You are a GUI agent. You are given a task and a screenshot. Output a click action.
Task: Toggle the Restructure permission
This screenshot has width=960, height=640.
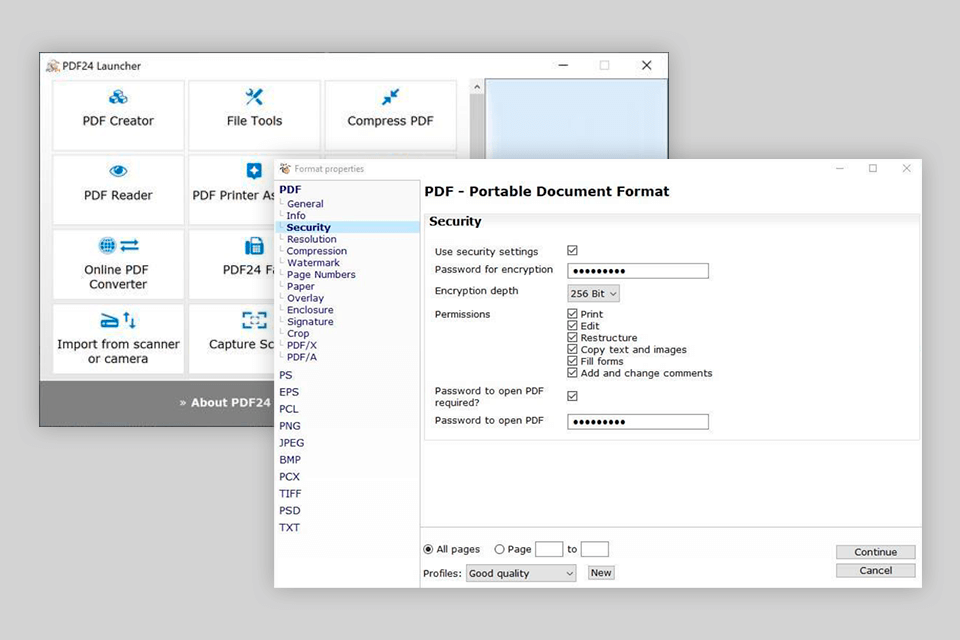pyautogui.click(x=572, y=337)
